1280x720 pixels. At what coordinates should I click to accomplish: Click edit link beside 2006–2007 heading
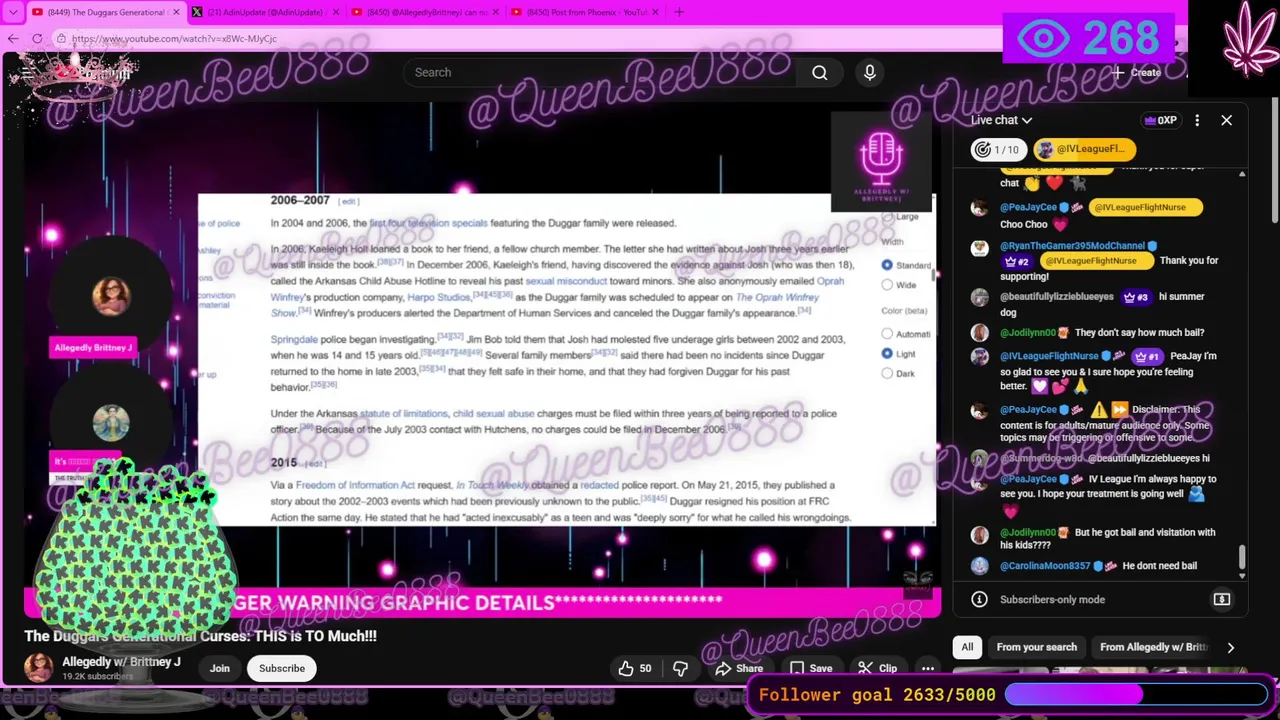click(349, 201)
